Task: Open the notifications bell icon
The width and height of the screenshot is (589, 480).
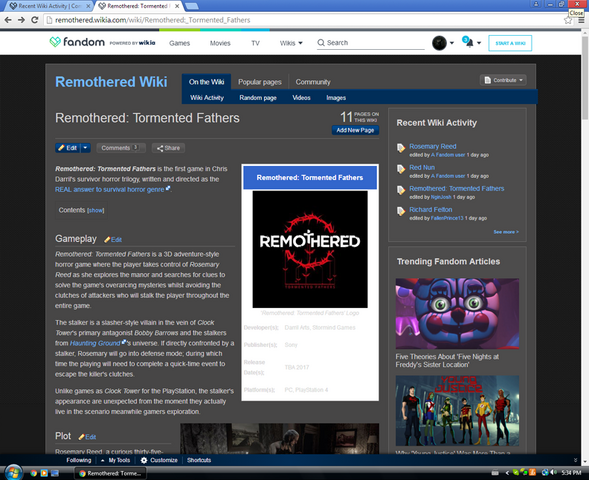Action: (x=469, y=43)
